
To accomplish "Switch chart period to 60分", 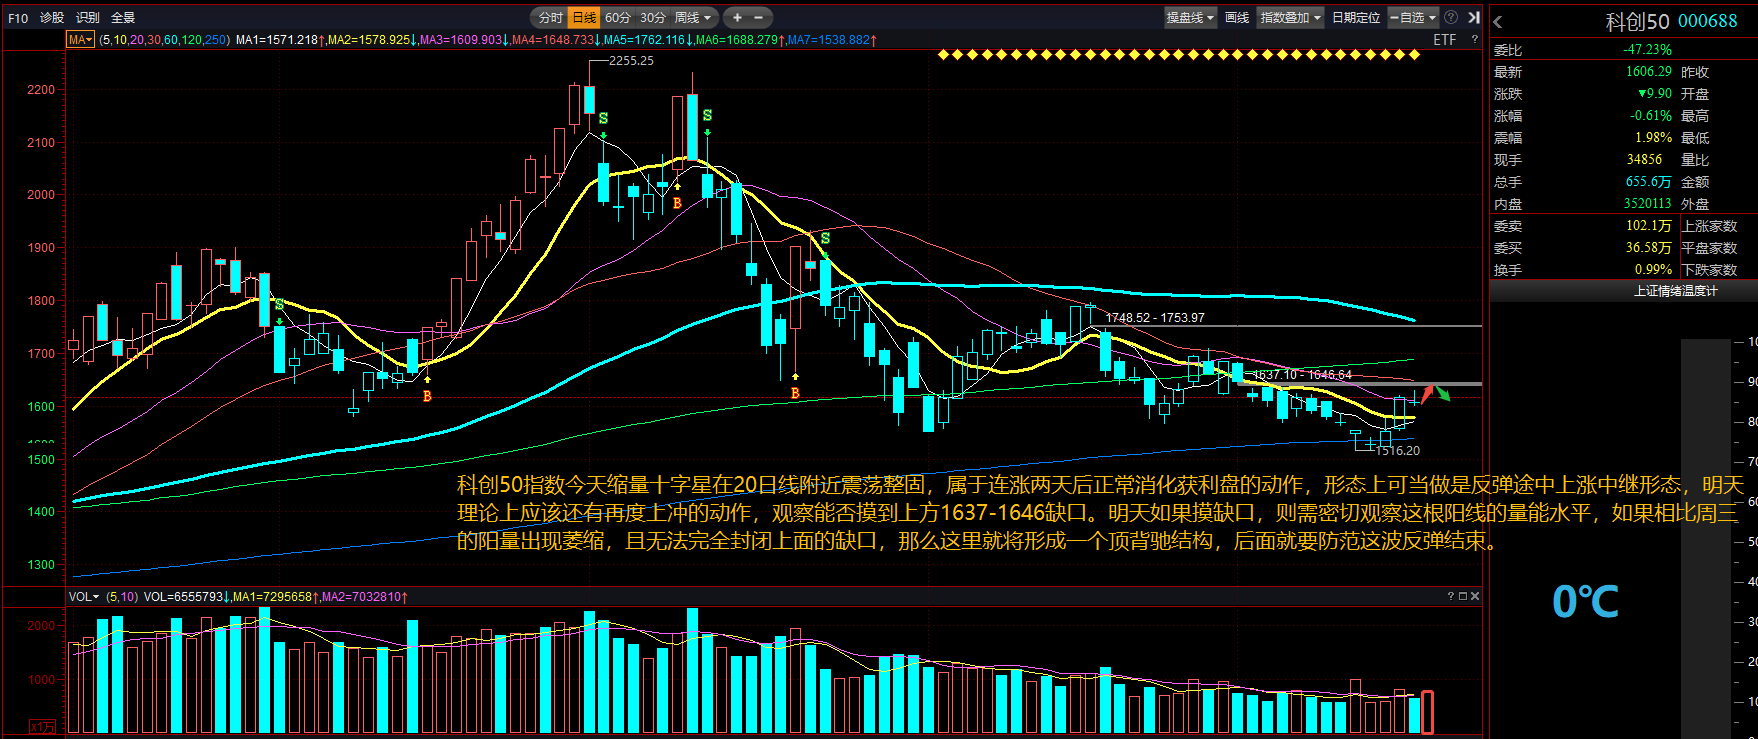I will [x=618, y=18].
